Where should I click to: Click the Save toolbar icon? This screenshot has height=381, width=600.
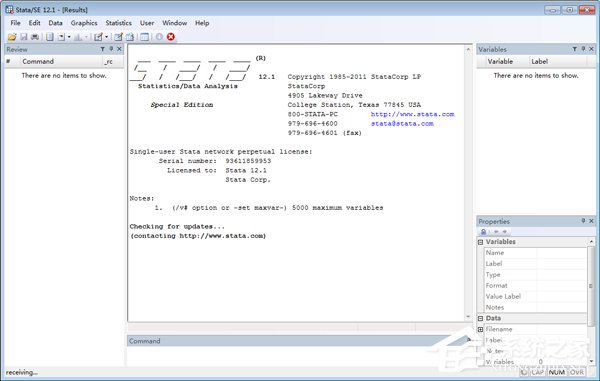pos(24,37)
